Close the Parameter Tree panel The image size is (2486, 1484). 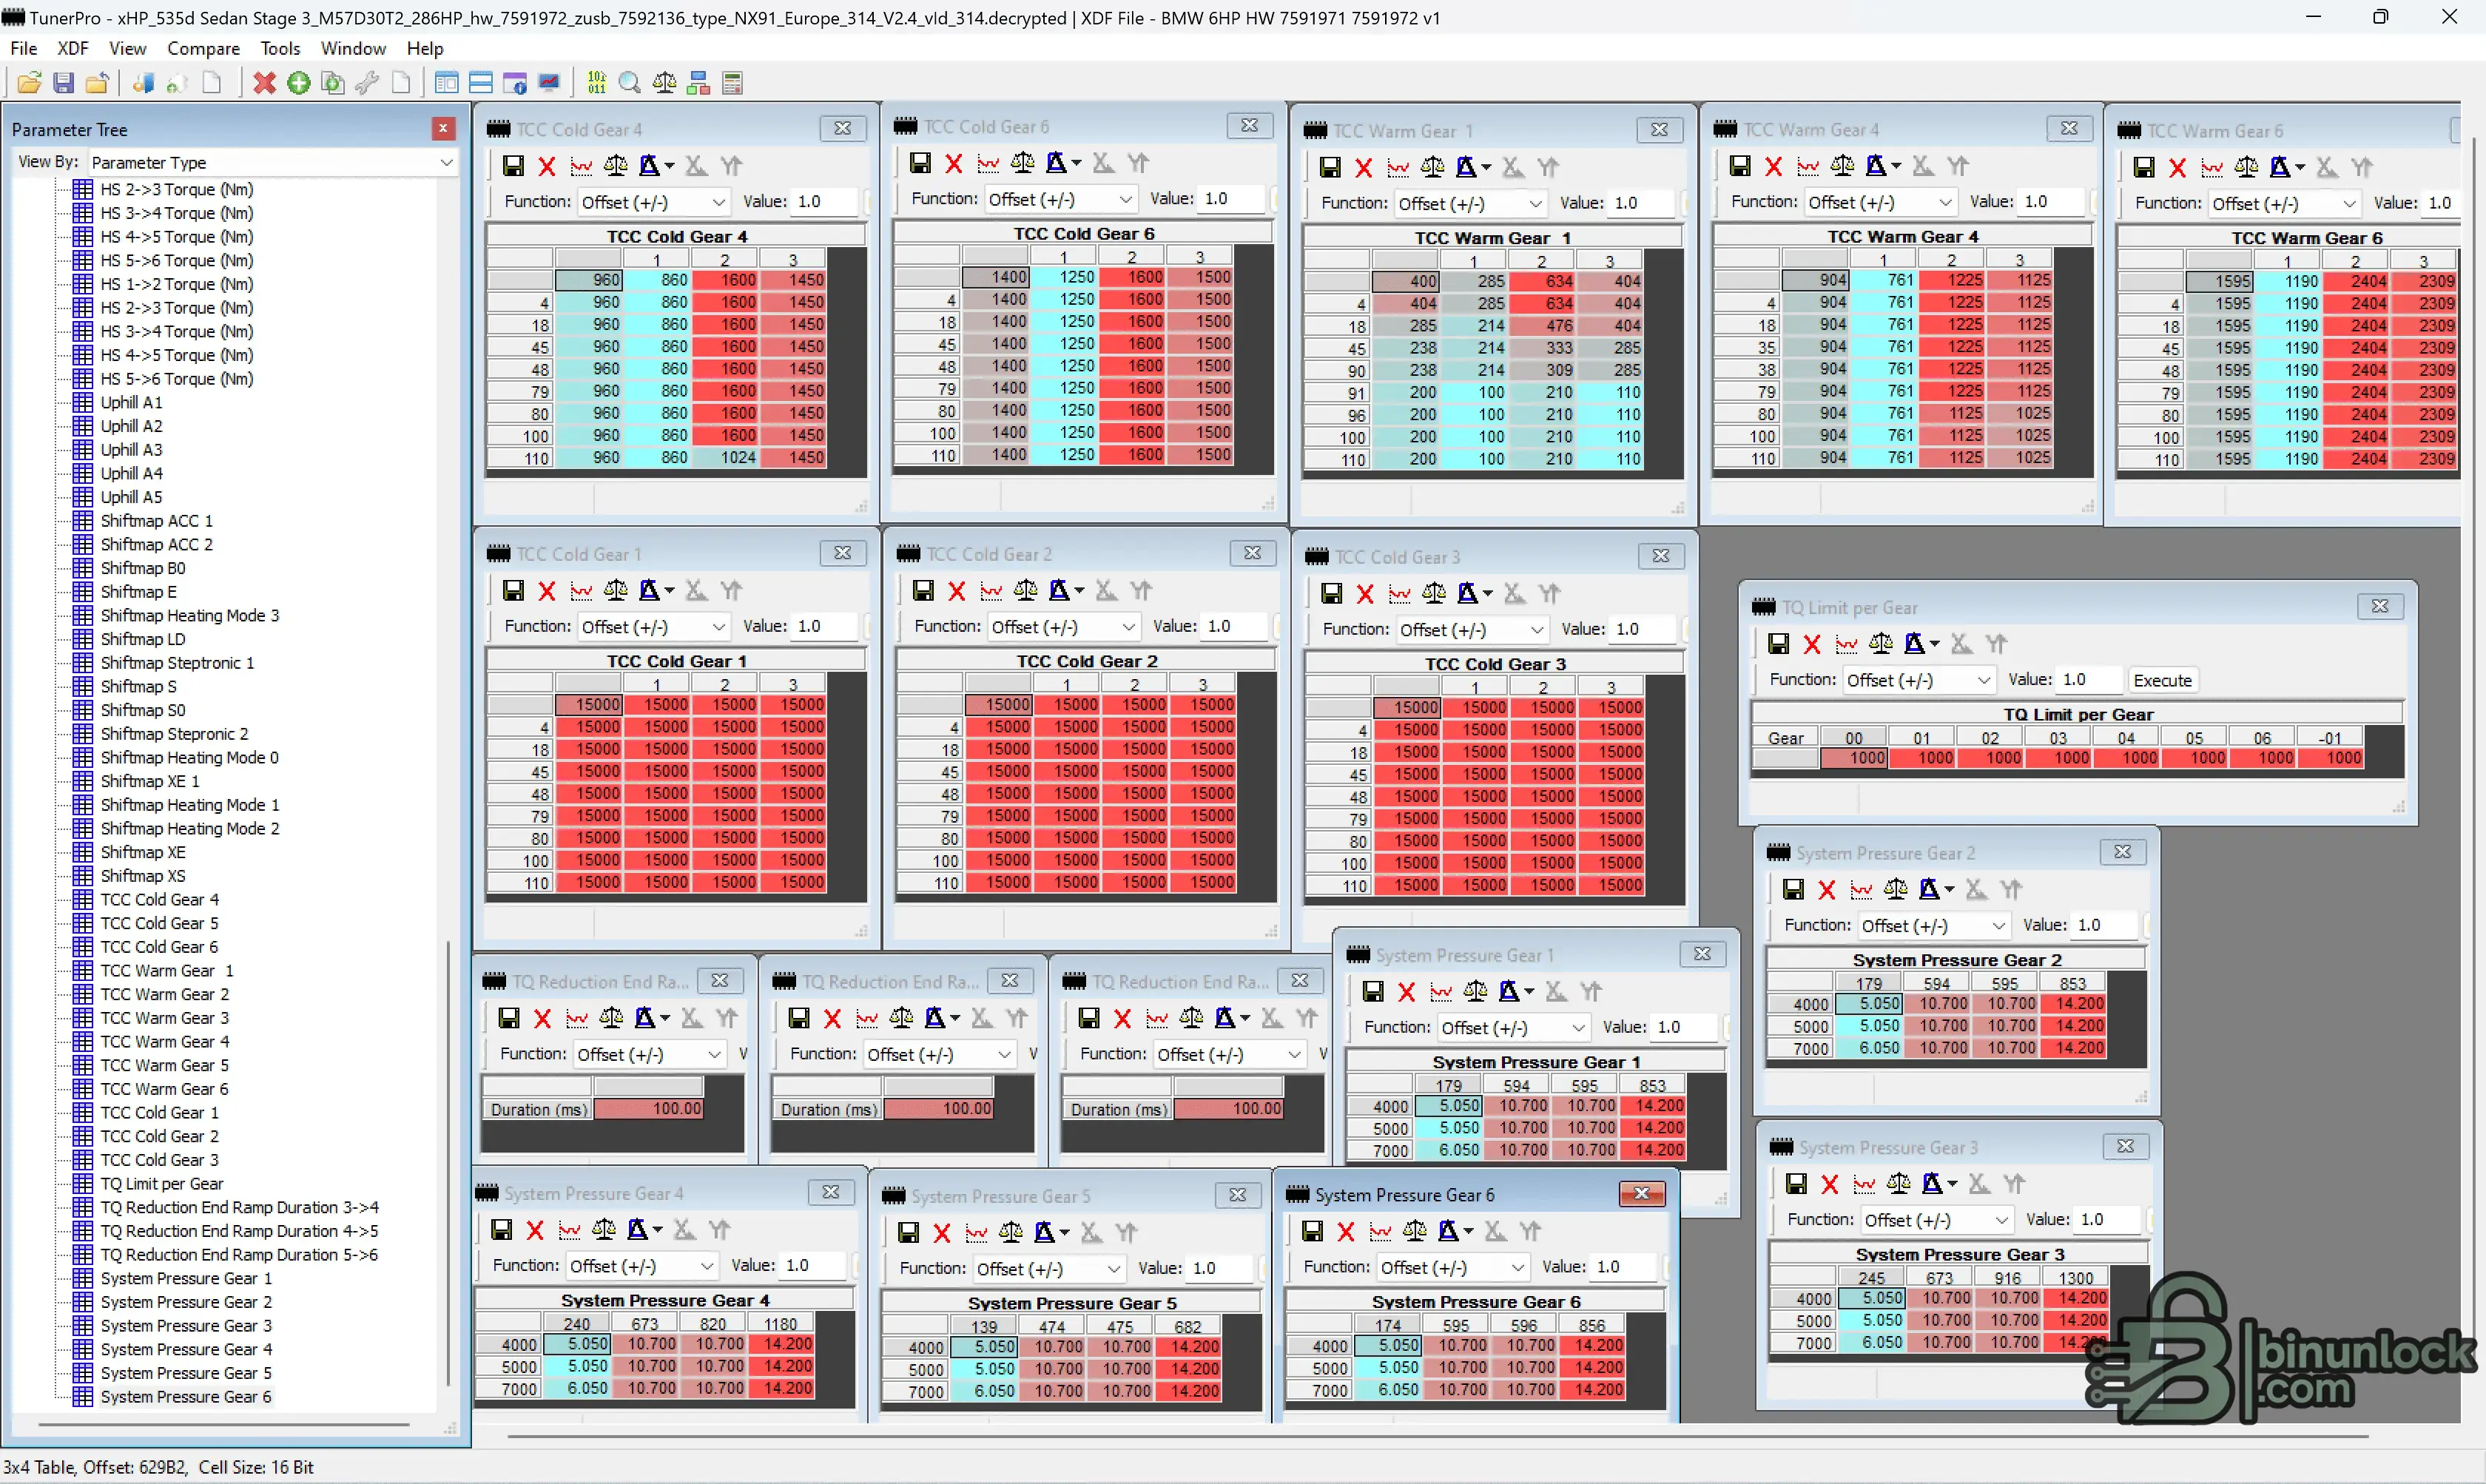tap(443, 129)
